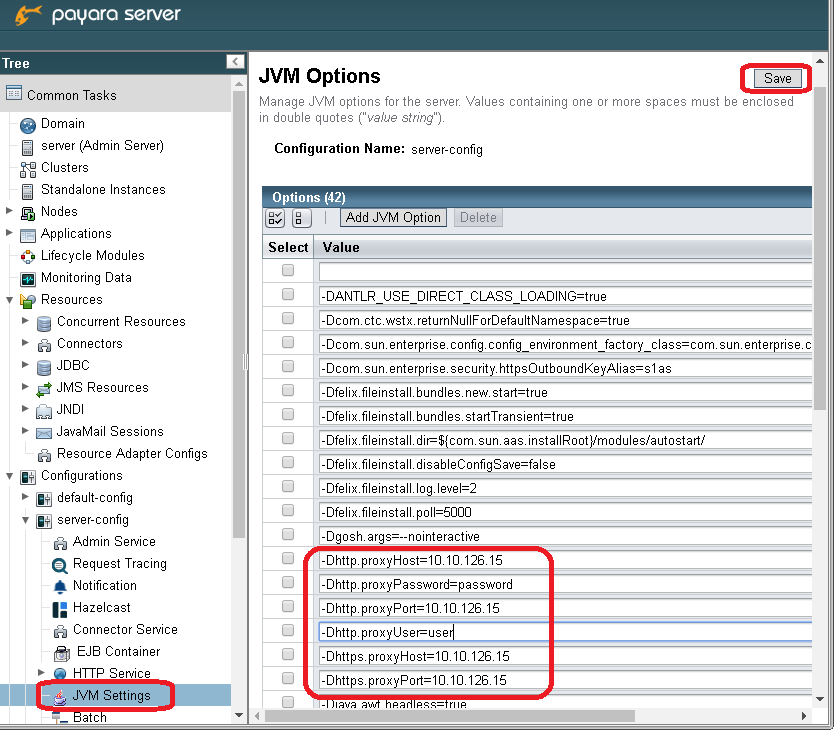Screen dimensions: 834x730
Task: Click the options table horizontal scrollbar
Action: 449,716
